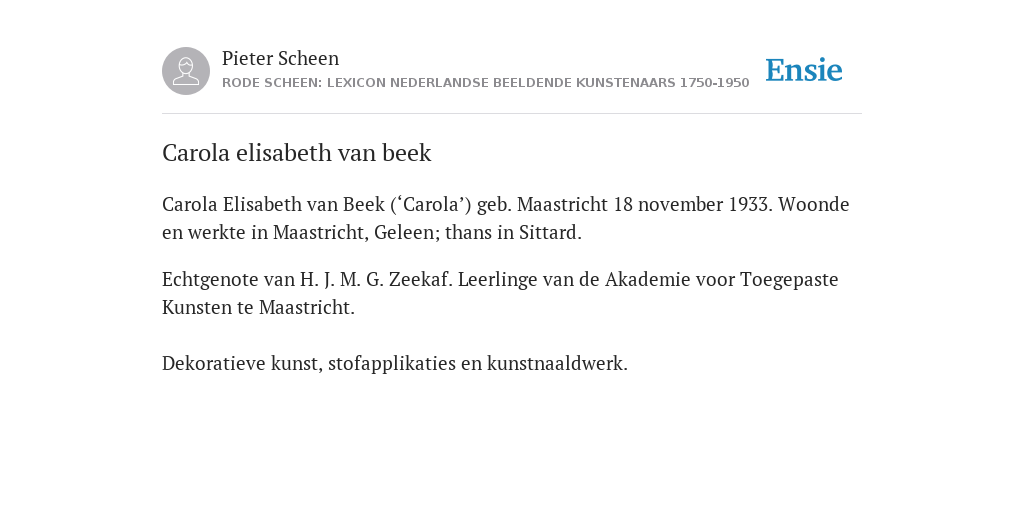Click the birth date 18 november 1933
Screen dimensions: 1024x512
[x=691, y=204]
